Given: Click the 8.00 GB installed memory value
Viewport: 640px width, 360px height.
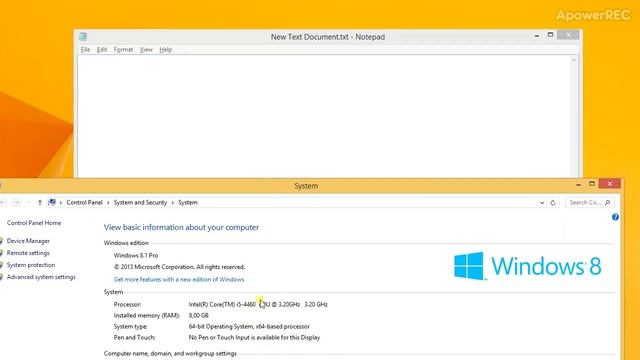Looking at the screenshot, I should [198, 316].
